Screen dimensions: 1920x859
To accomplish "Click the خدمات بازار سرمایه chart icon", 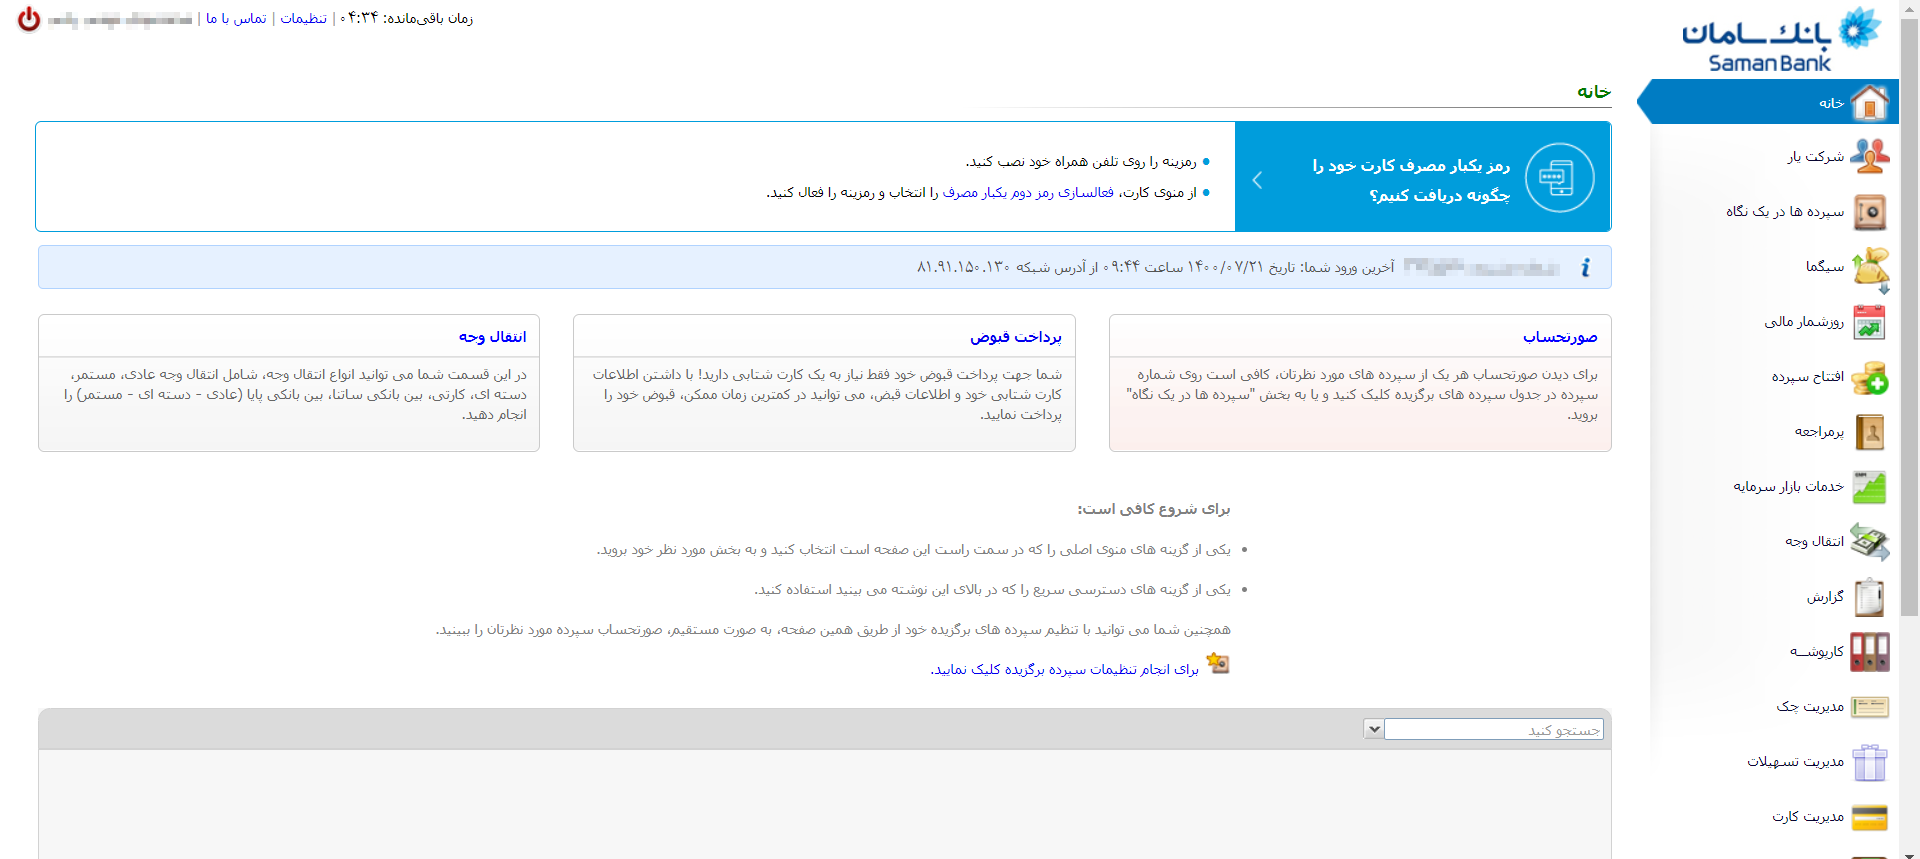I will pos(1869,487).
